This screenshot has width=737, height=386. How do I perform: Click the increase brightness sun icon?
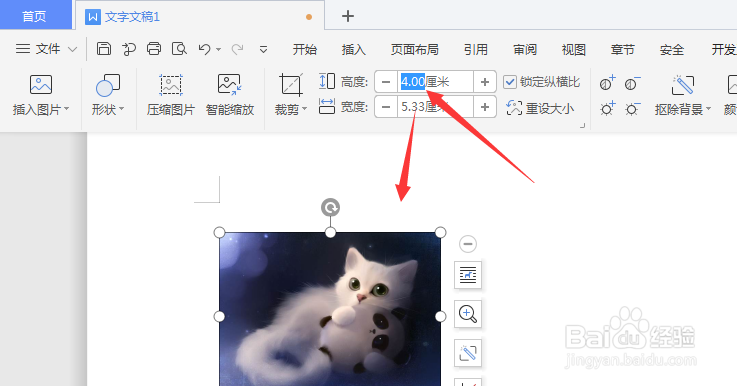(x=607, y=109)
